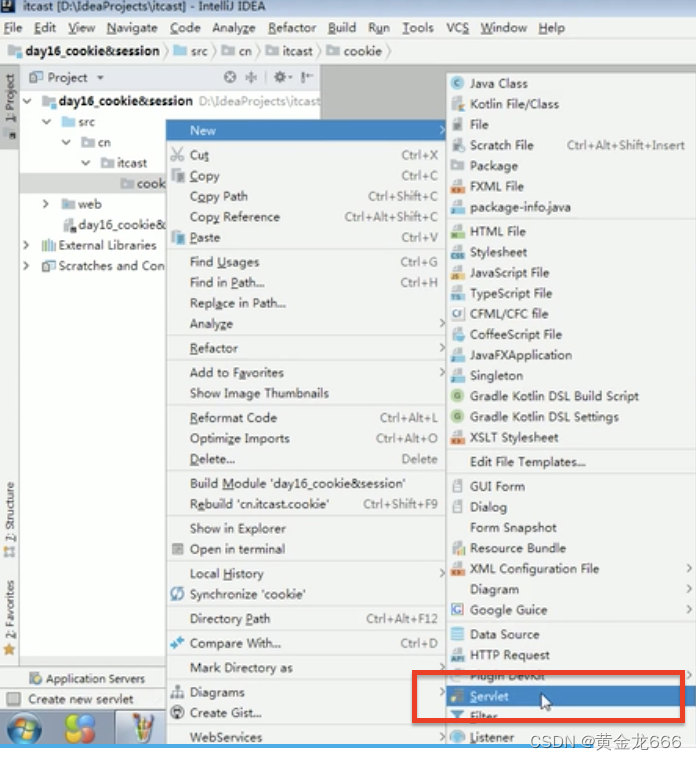This screenshot has width=696, height=760.
Task: Click the Synchronize 'cookie' refresh icon
Action: 177,594
